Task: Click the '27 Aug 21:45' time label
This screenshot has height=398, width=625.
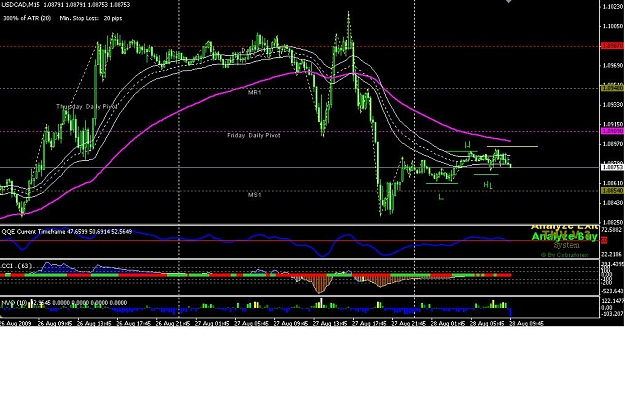Action: tap(408, 323)
